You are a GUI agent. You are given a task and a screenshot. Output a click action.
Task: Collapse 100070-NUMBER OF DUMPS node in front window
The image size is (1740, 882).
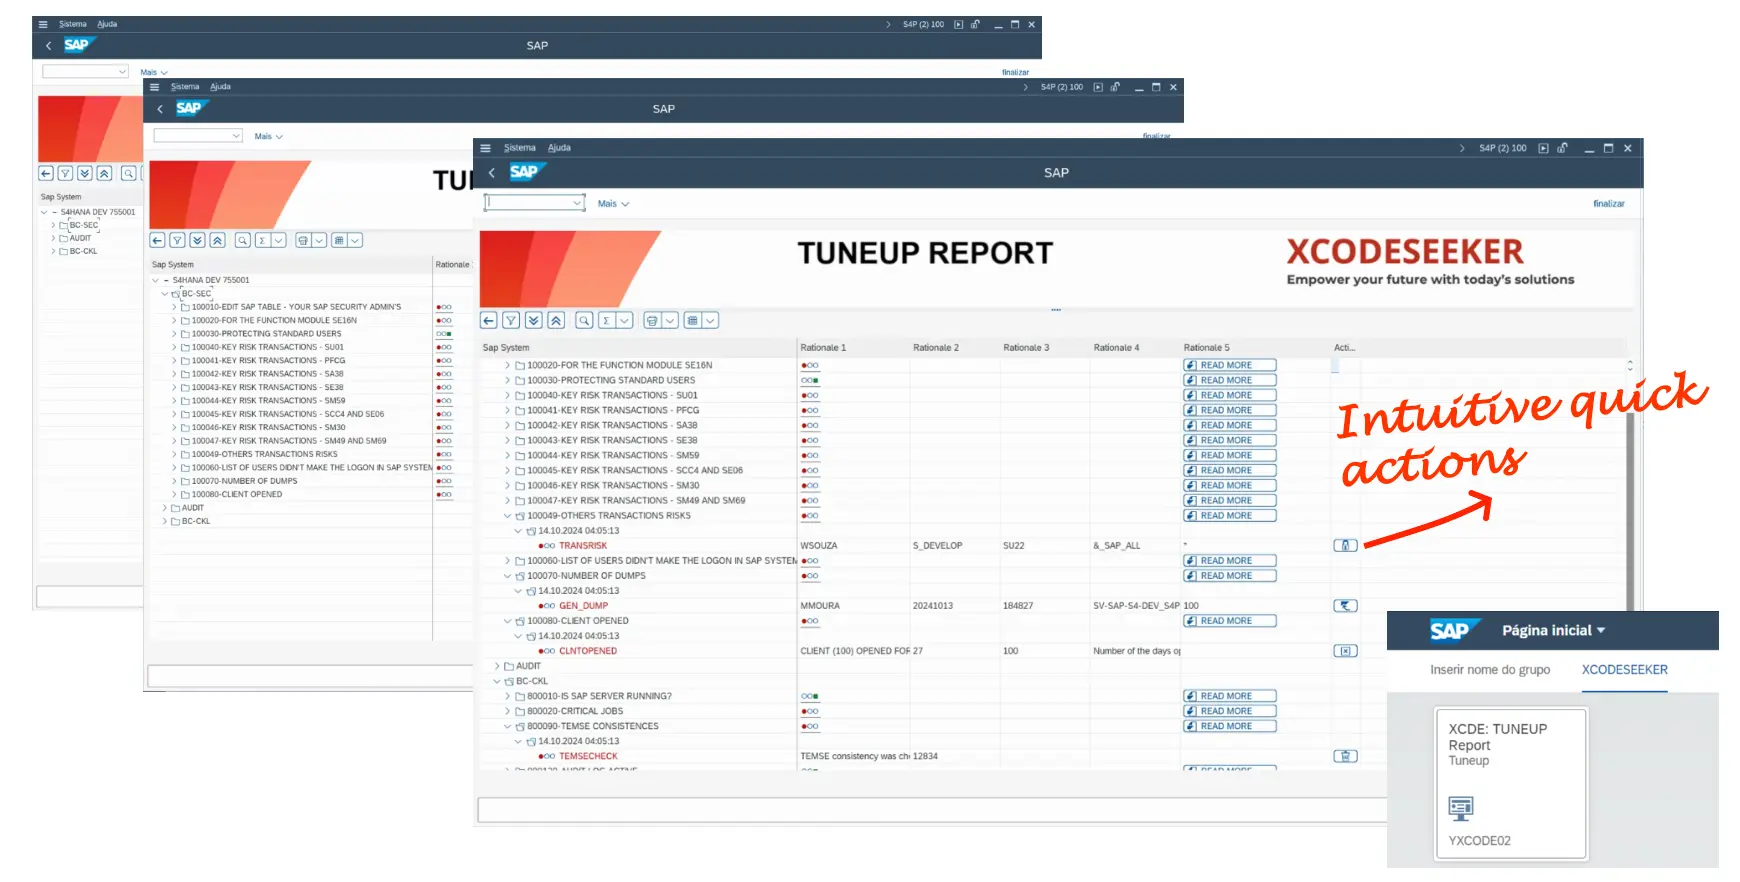pyautogui.click(x=507, y=576)
